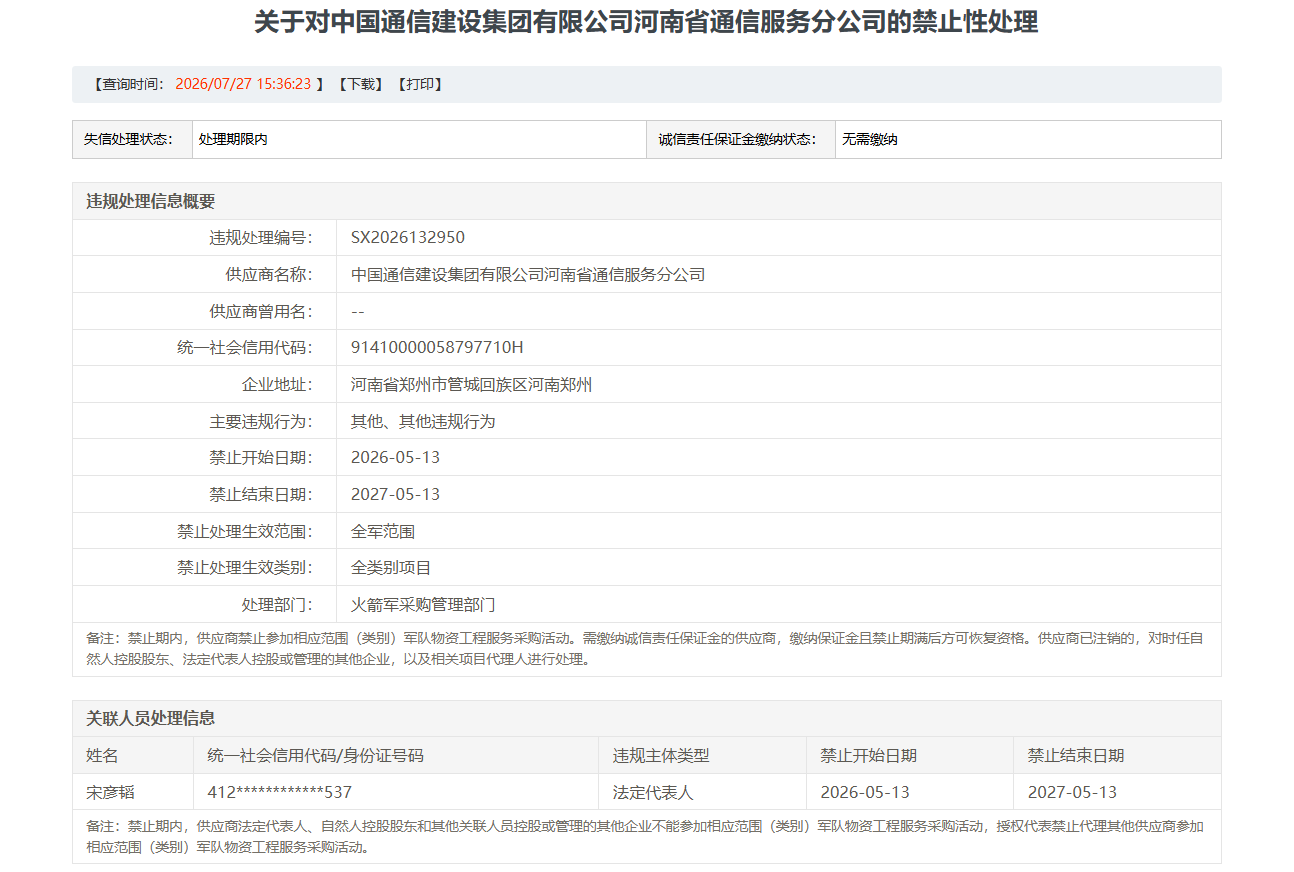This screenshot has height=872, width=1294.
Task: Select 宋彦韬 row end date 2027-05-13
Action: [1072, 792]
